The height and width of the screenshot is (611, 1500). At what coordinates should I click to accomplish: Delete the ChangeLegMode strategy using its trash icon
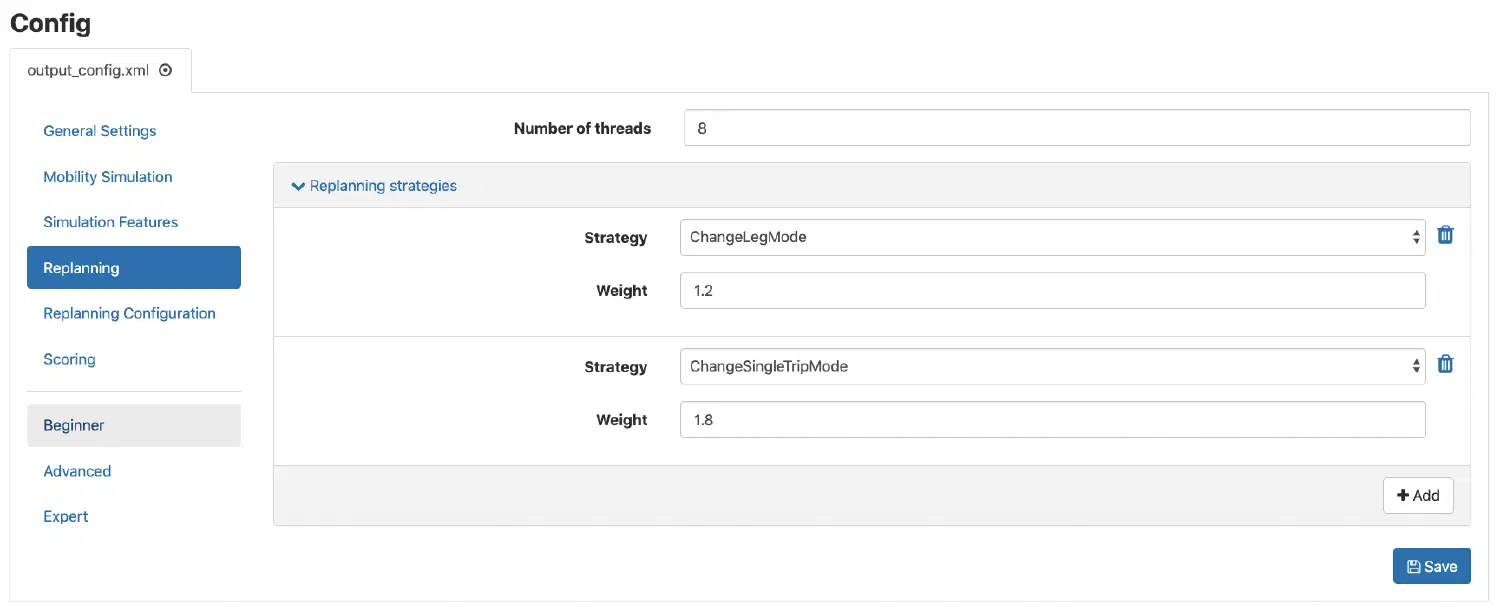pyautogui.click(x=1445, y=234)
